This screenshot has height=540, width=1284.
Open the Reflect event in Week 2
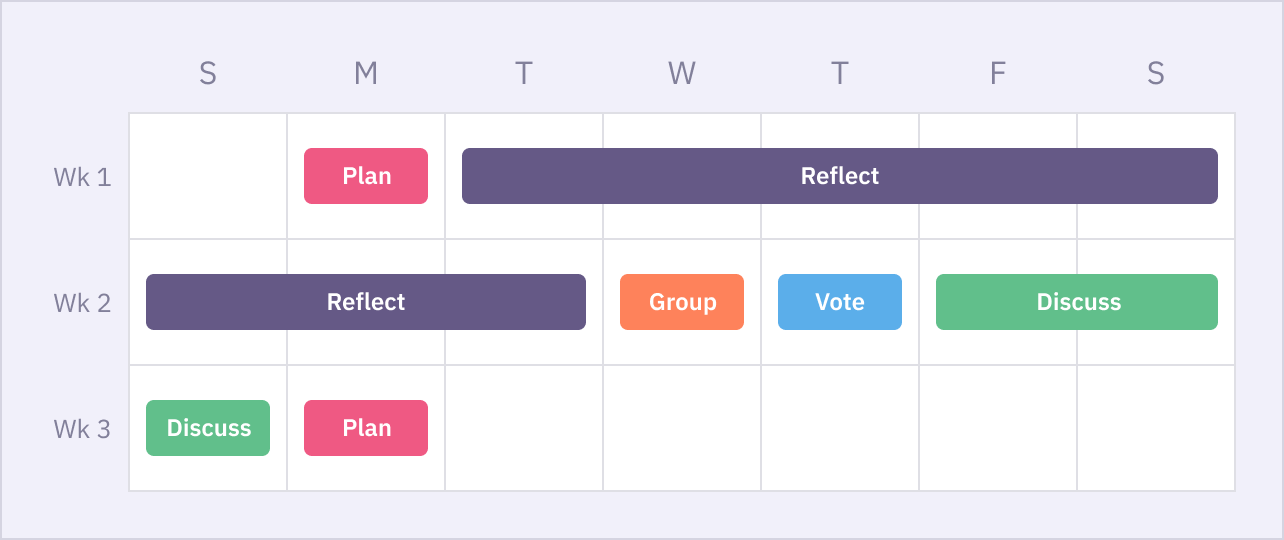(x=366, y=302)
